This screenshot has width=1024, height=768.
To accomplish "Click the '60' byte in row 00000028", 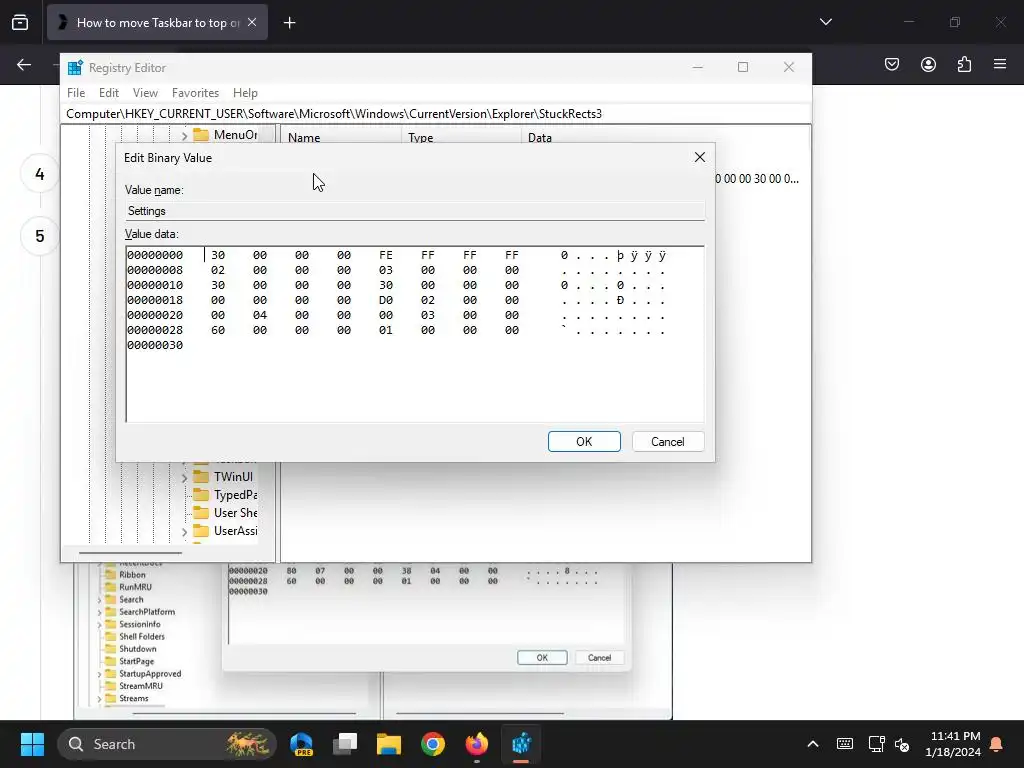I will coord(218,330).
